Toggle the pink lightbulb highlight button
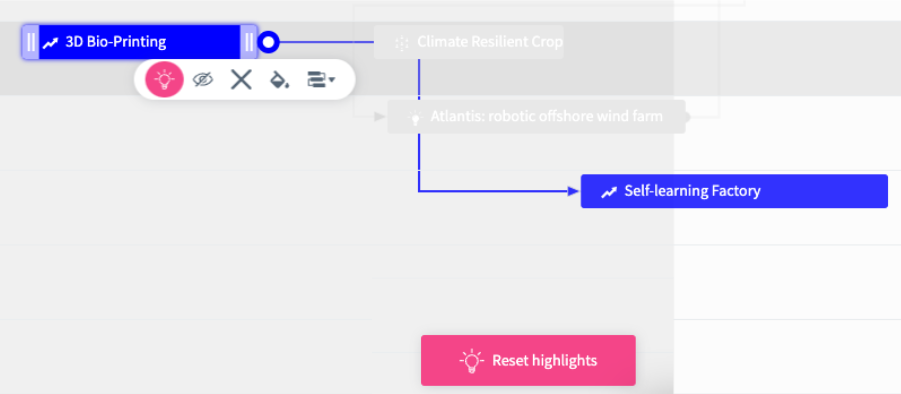 164,80
